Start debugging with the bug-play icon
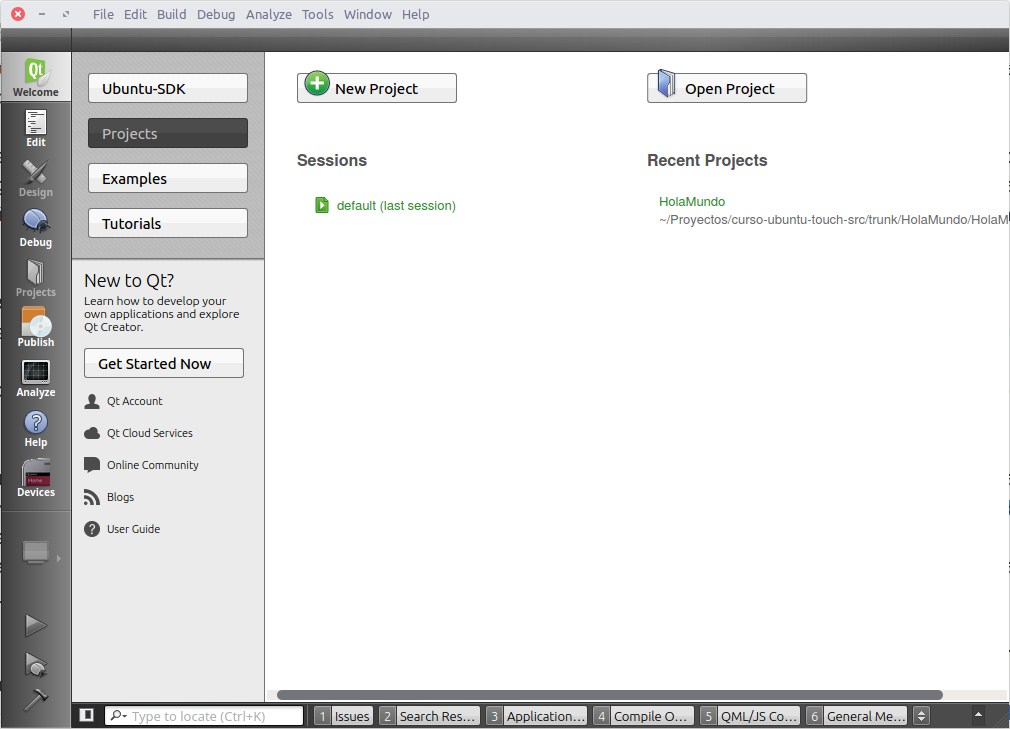1010x729 pixels. pos(35,665)
